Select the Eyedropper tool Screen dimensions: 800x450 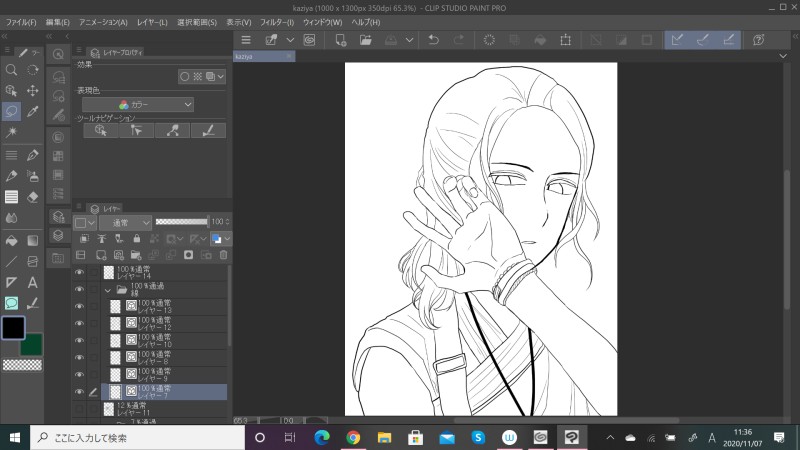coord(33,111)
